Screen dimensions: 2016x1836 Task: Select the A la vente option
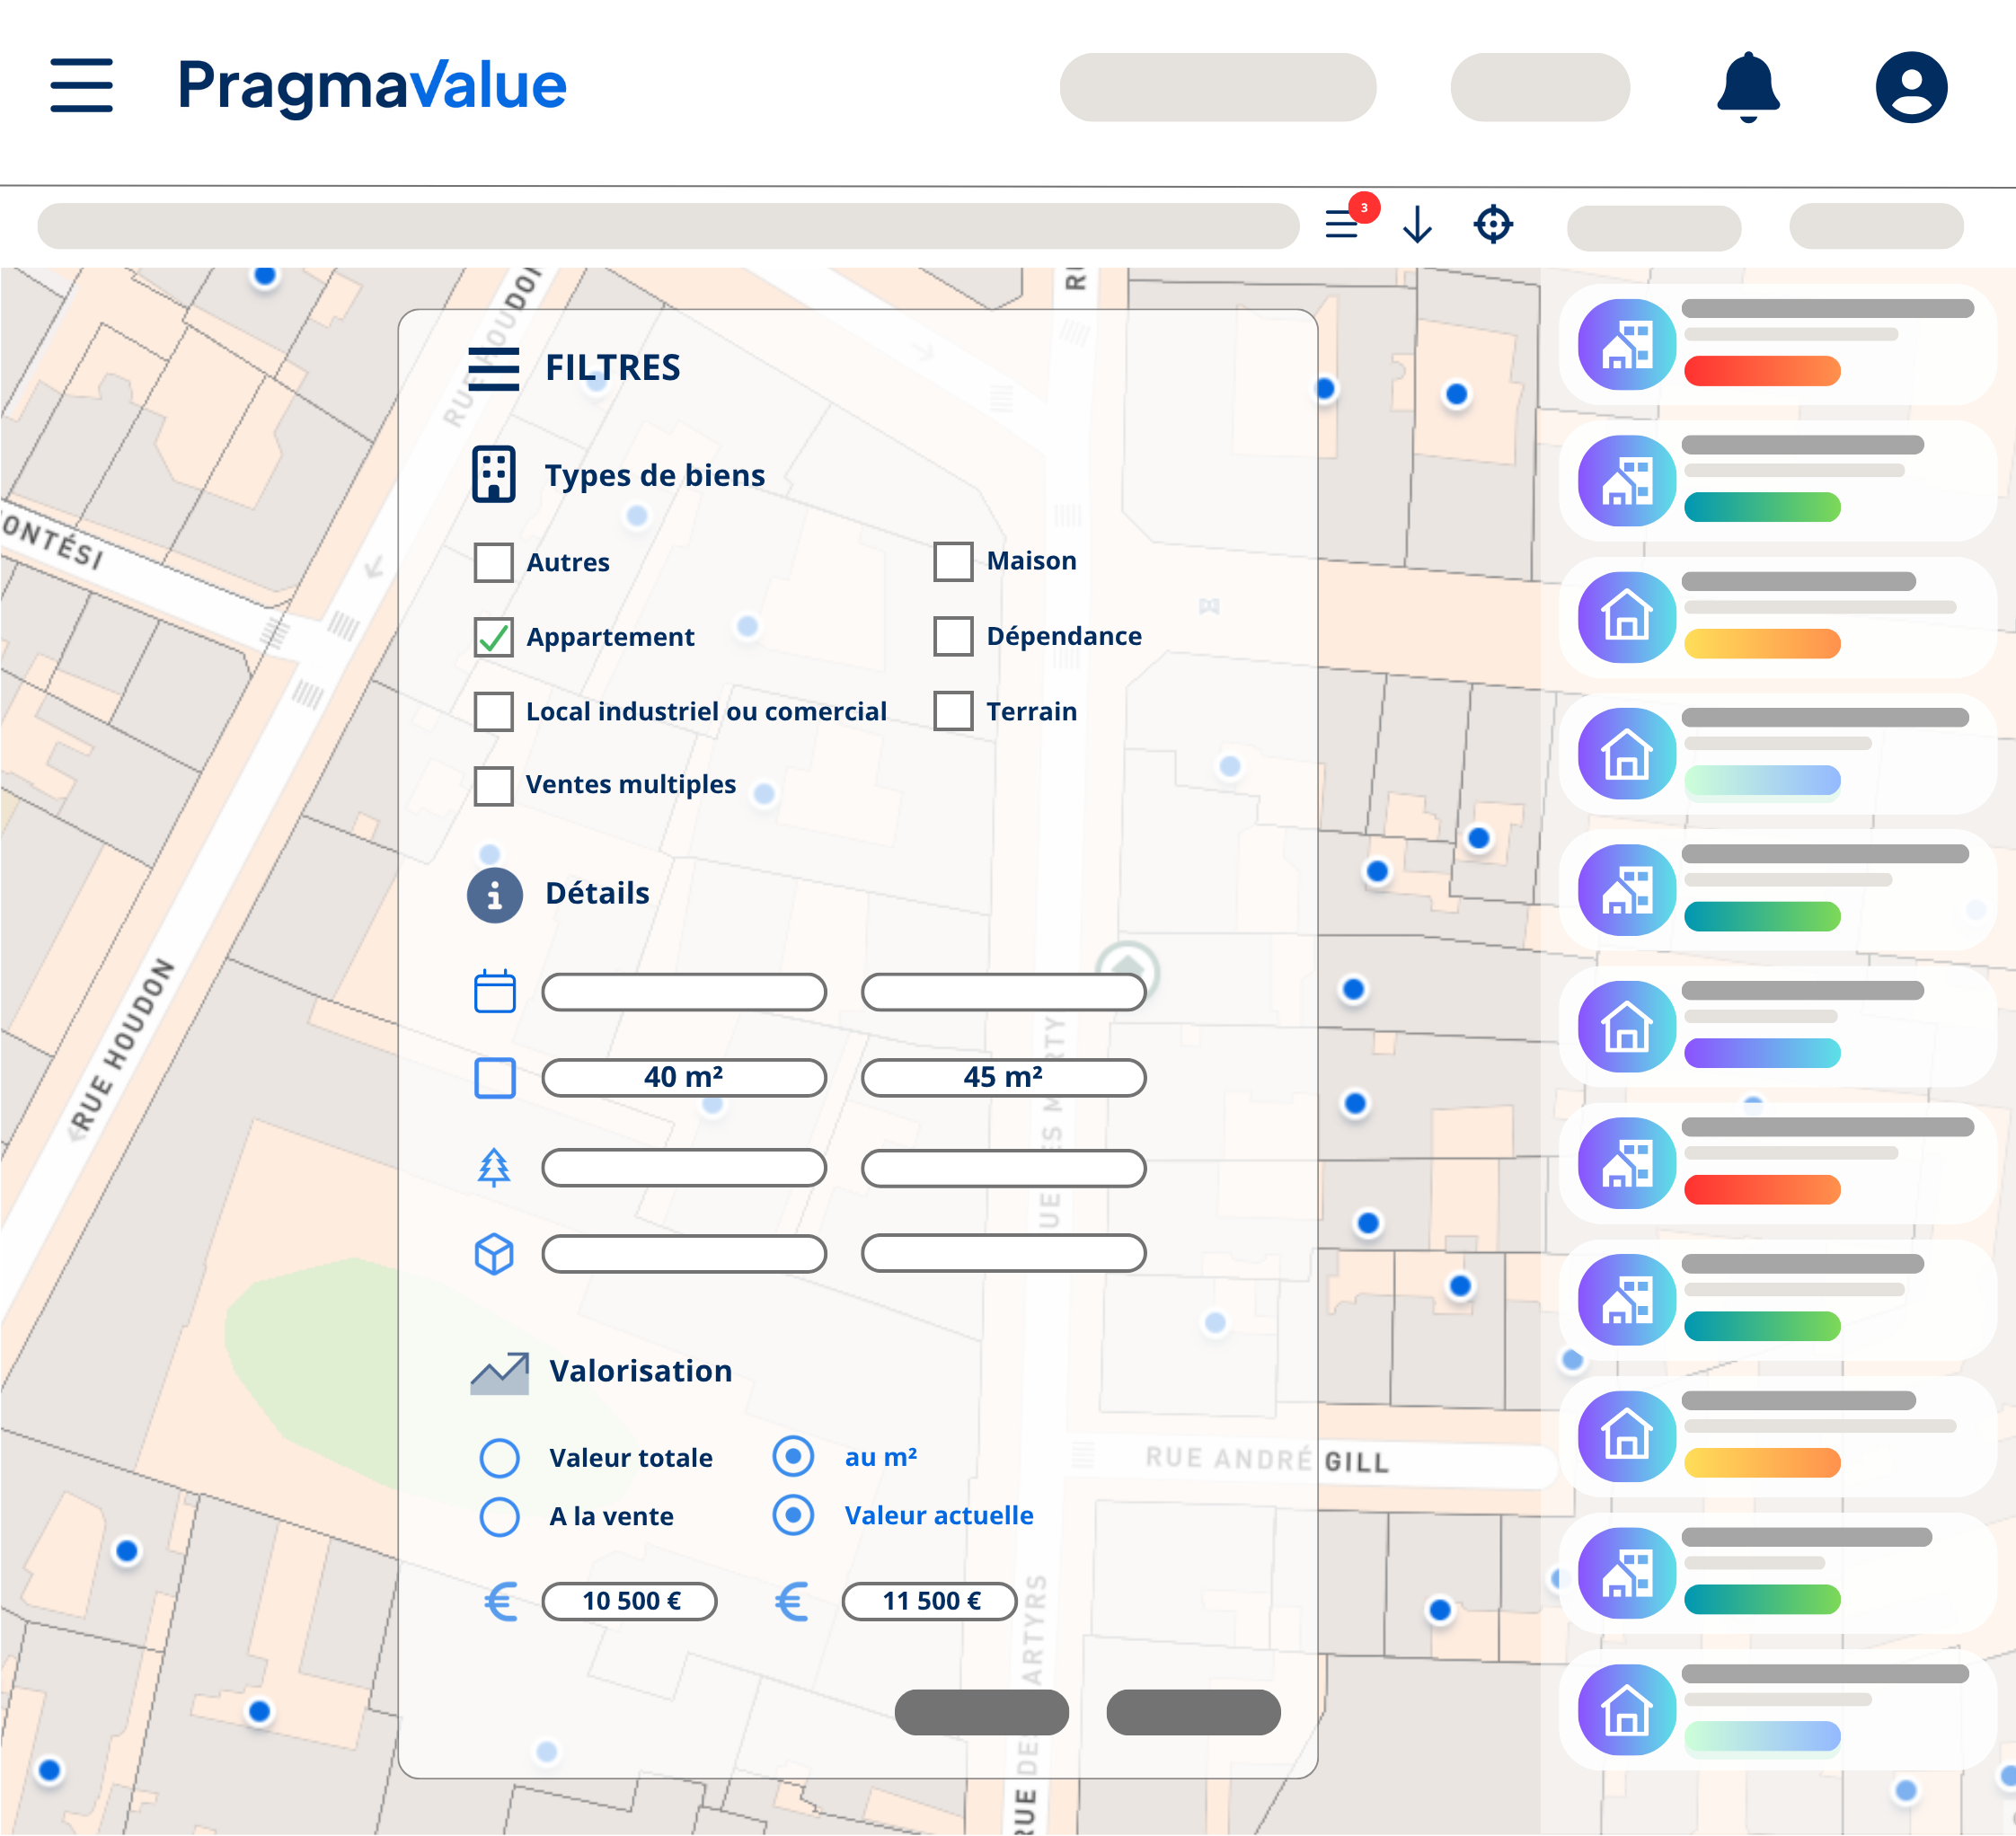click(x=499, y=1515)
